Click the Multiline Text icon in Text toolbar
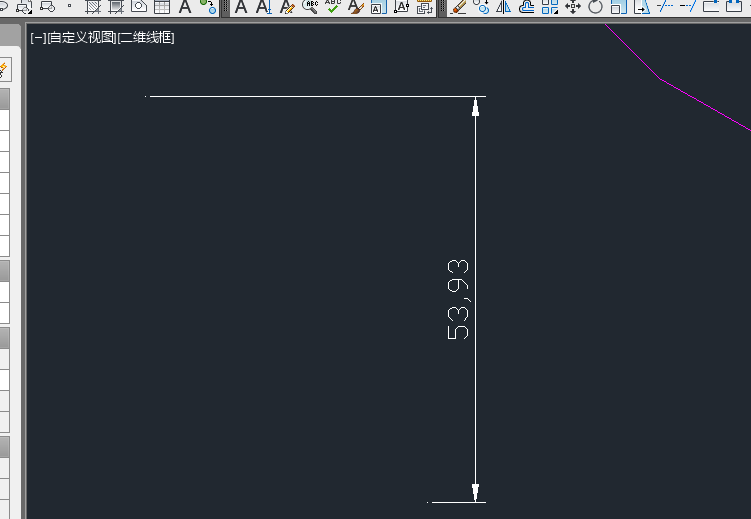This screenshot has height=519, width=751. 241,7
